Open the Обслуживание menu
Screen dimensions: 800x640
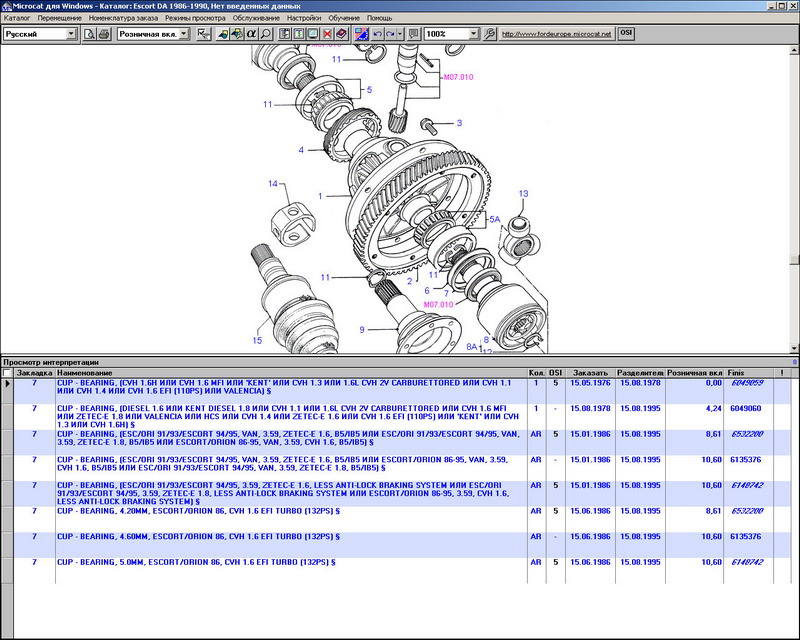256,18
